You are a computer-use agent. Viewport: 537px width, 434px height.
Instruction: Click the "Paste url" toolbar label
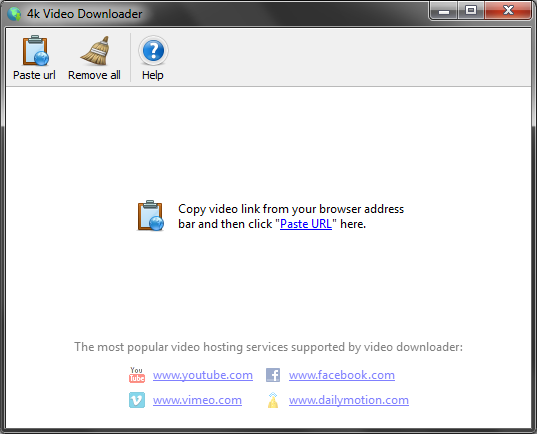[34, 75]
